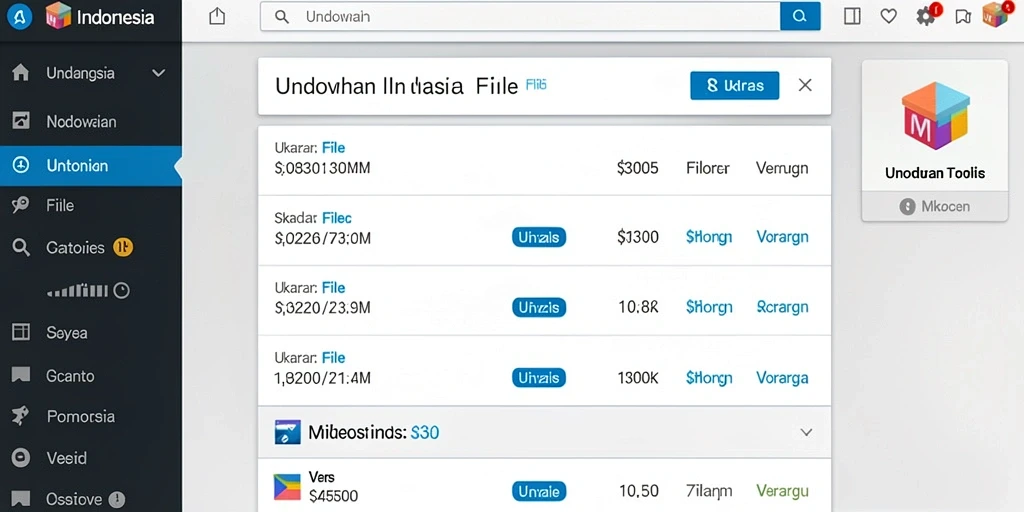
Task: Click the key icon beside Fiile
Action: pos(20,206)
